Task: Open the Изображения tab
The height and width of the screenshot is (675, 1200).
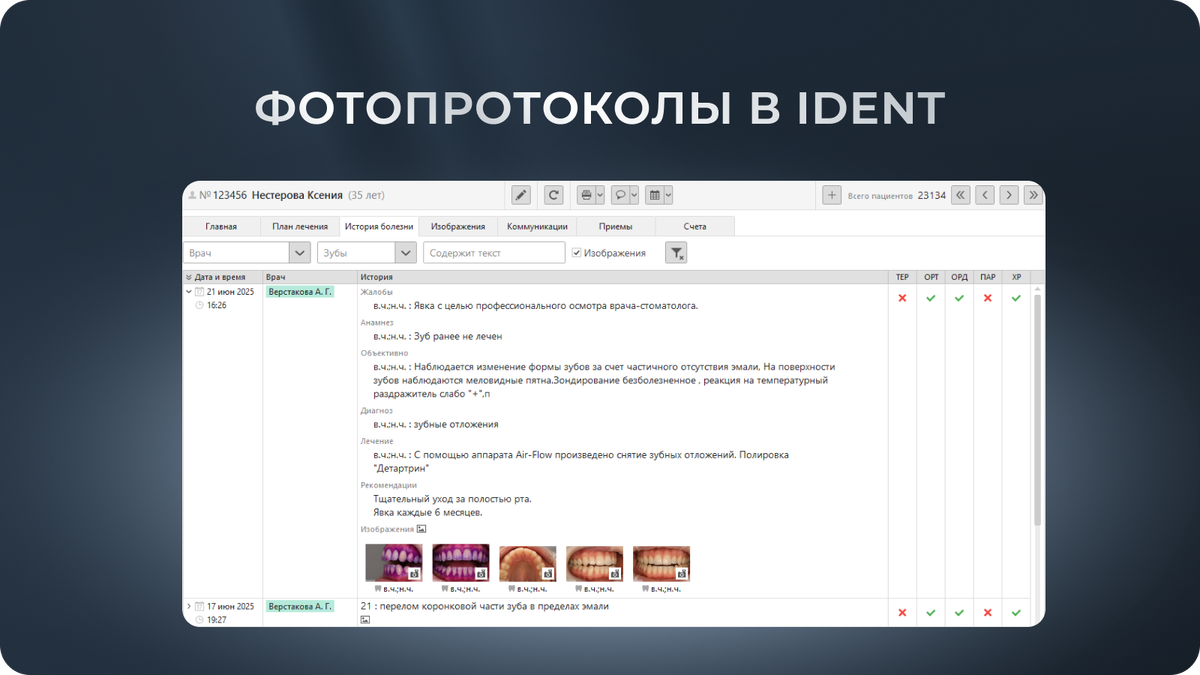Action: [x=457, y=227]
